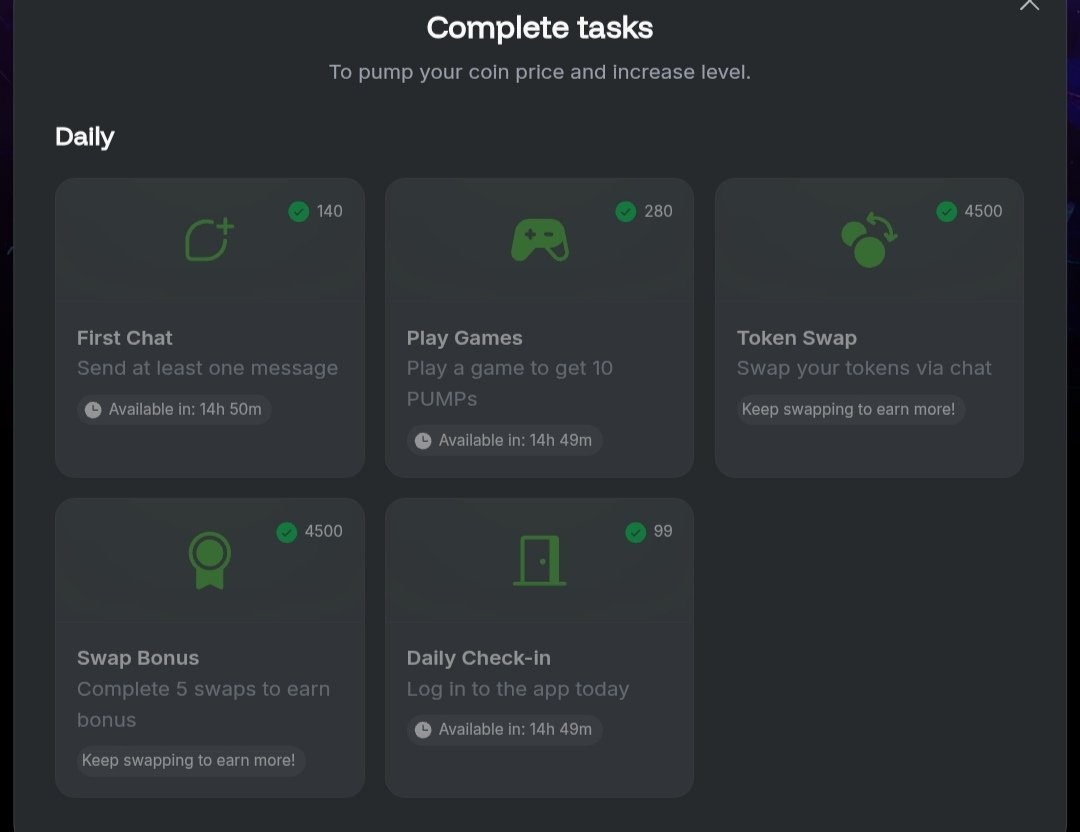Screen dimensions: 1080x832
Task: Click the Play Games controller icon
Action: (540, 240)
